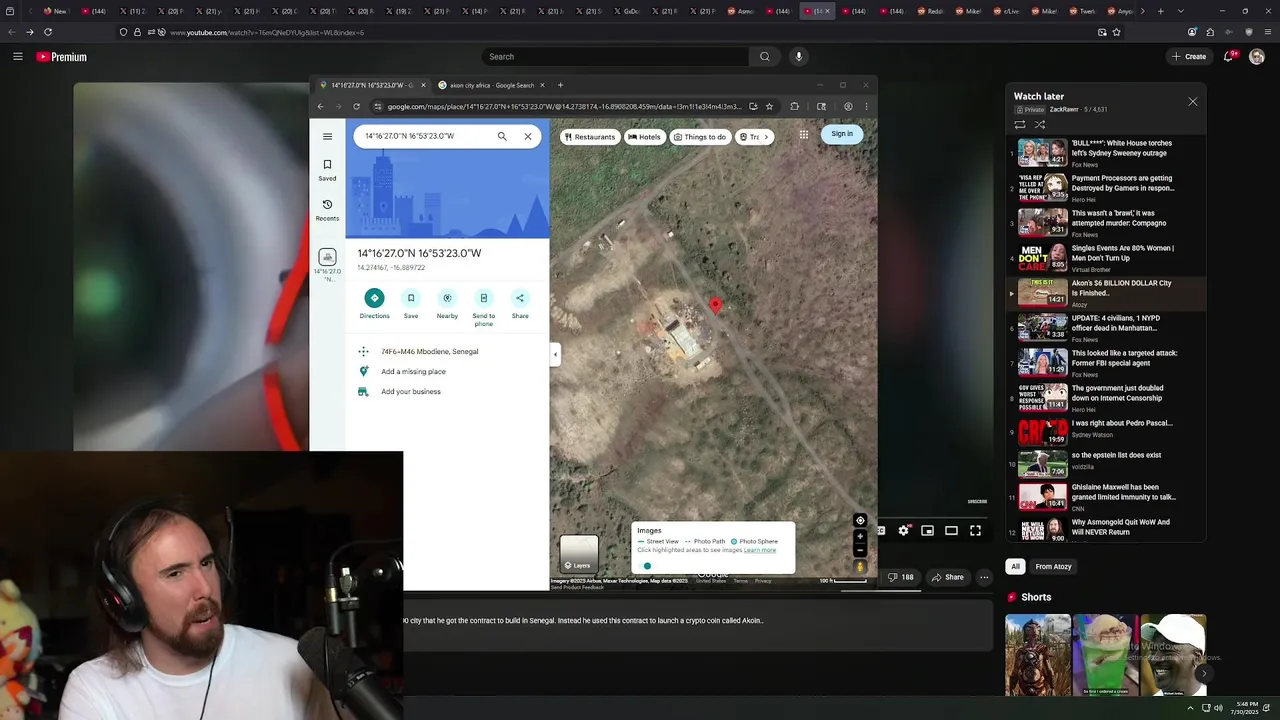The image size is (1280, 720).
Task: Open the Google Maps hamburger menu
Action: [327, 136]
